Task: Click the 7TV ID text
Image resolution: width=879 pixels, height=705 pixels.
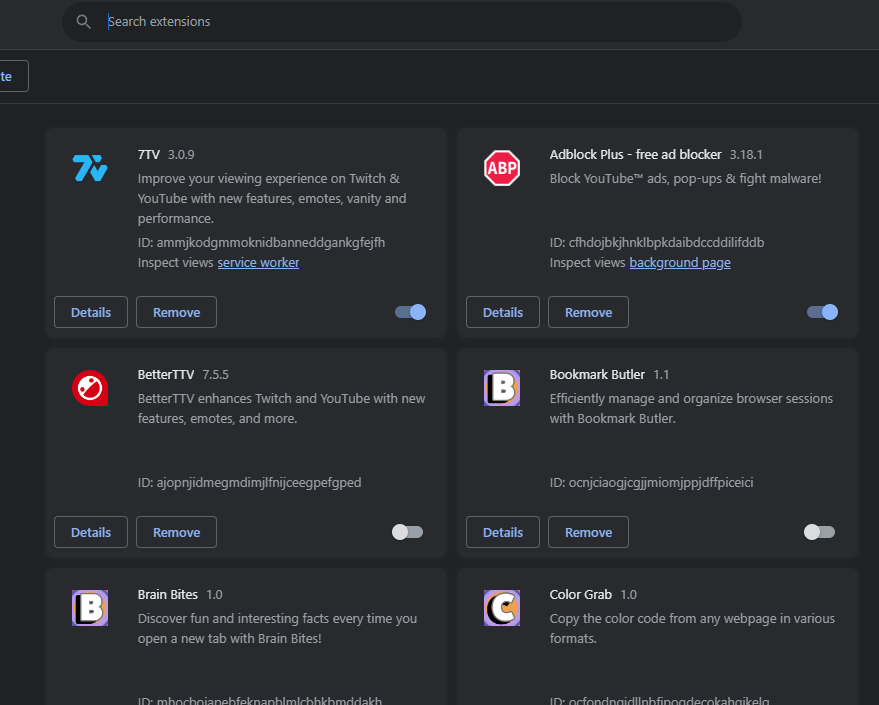Action: 261,243
